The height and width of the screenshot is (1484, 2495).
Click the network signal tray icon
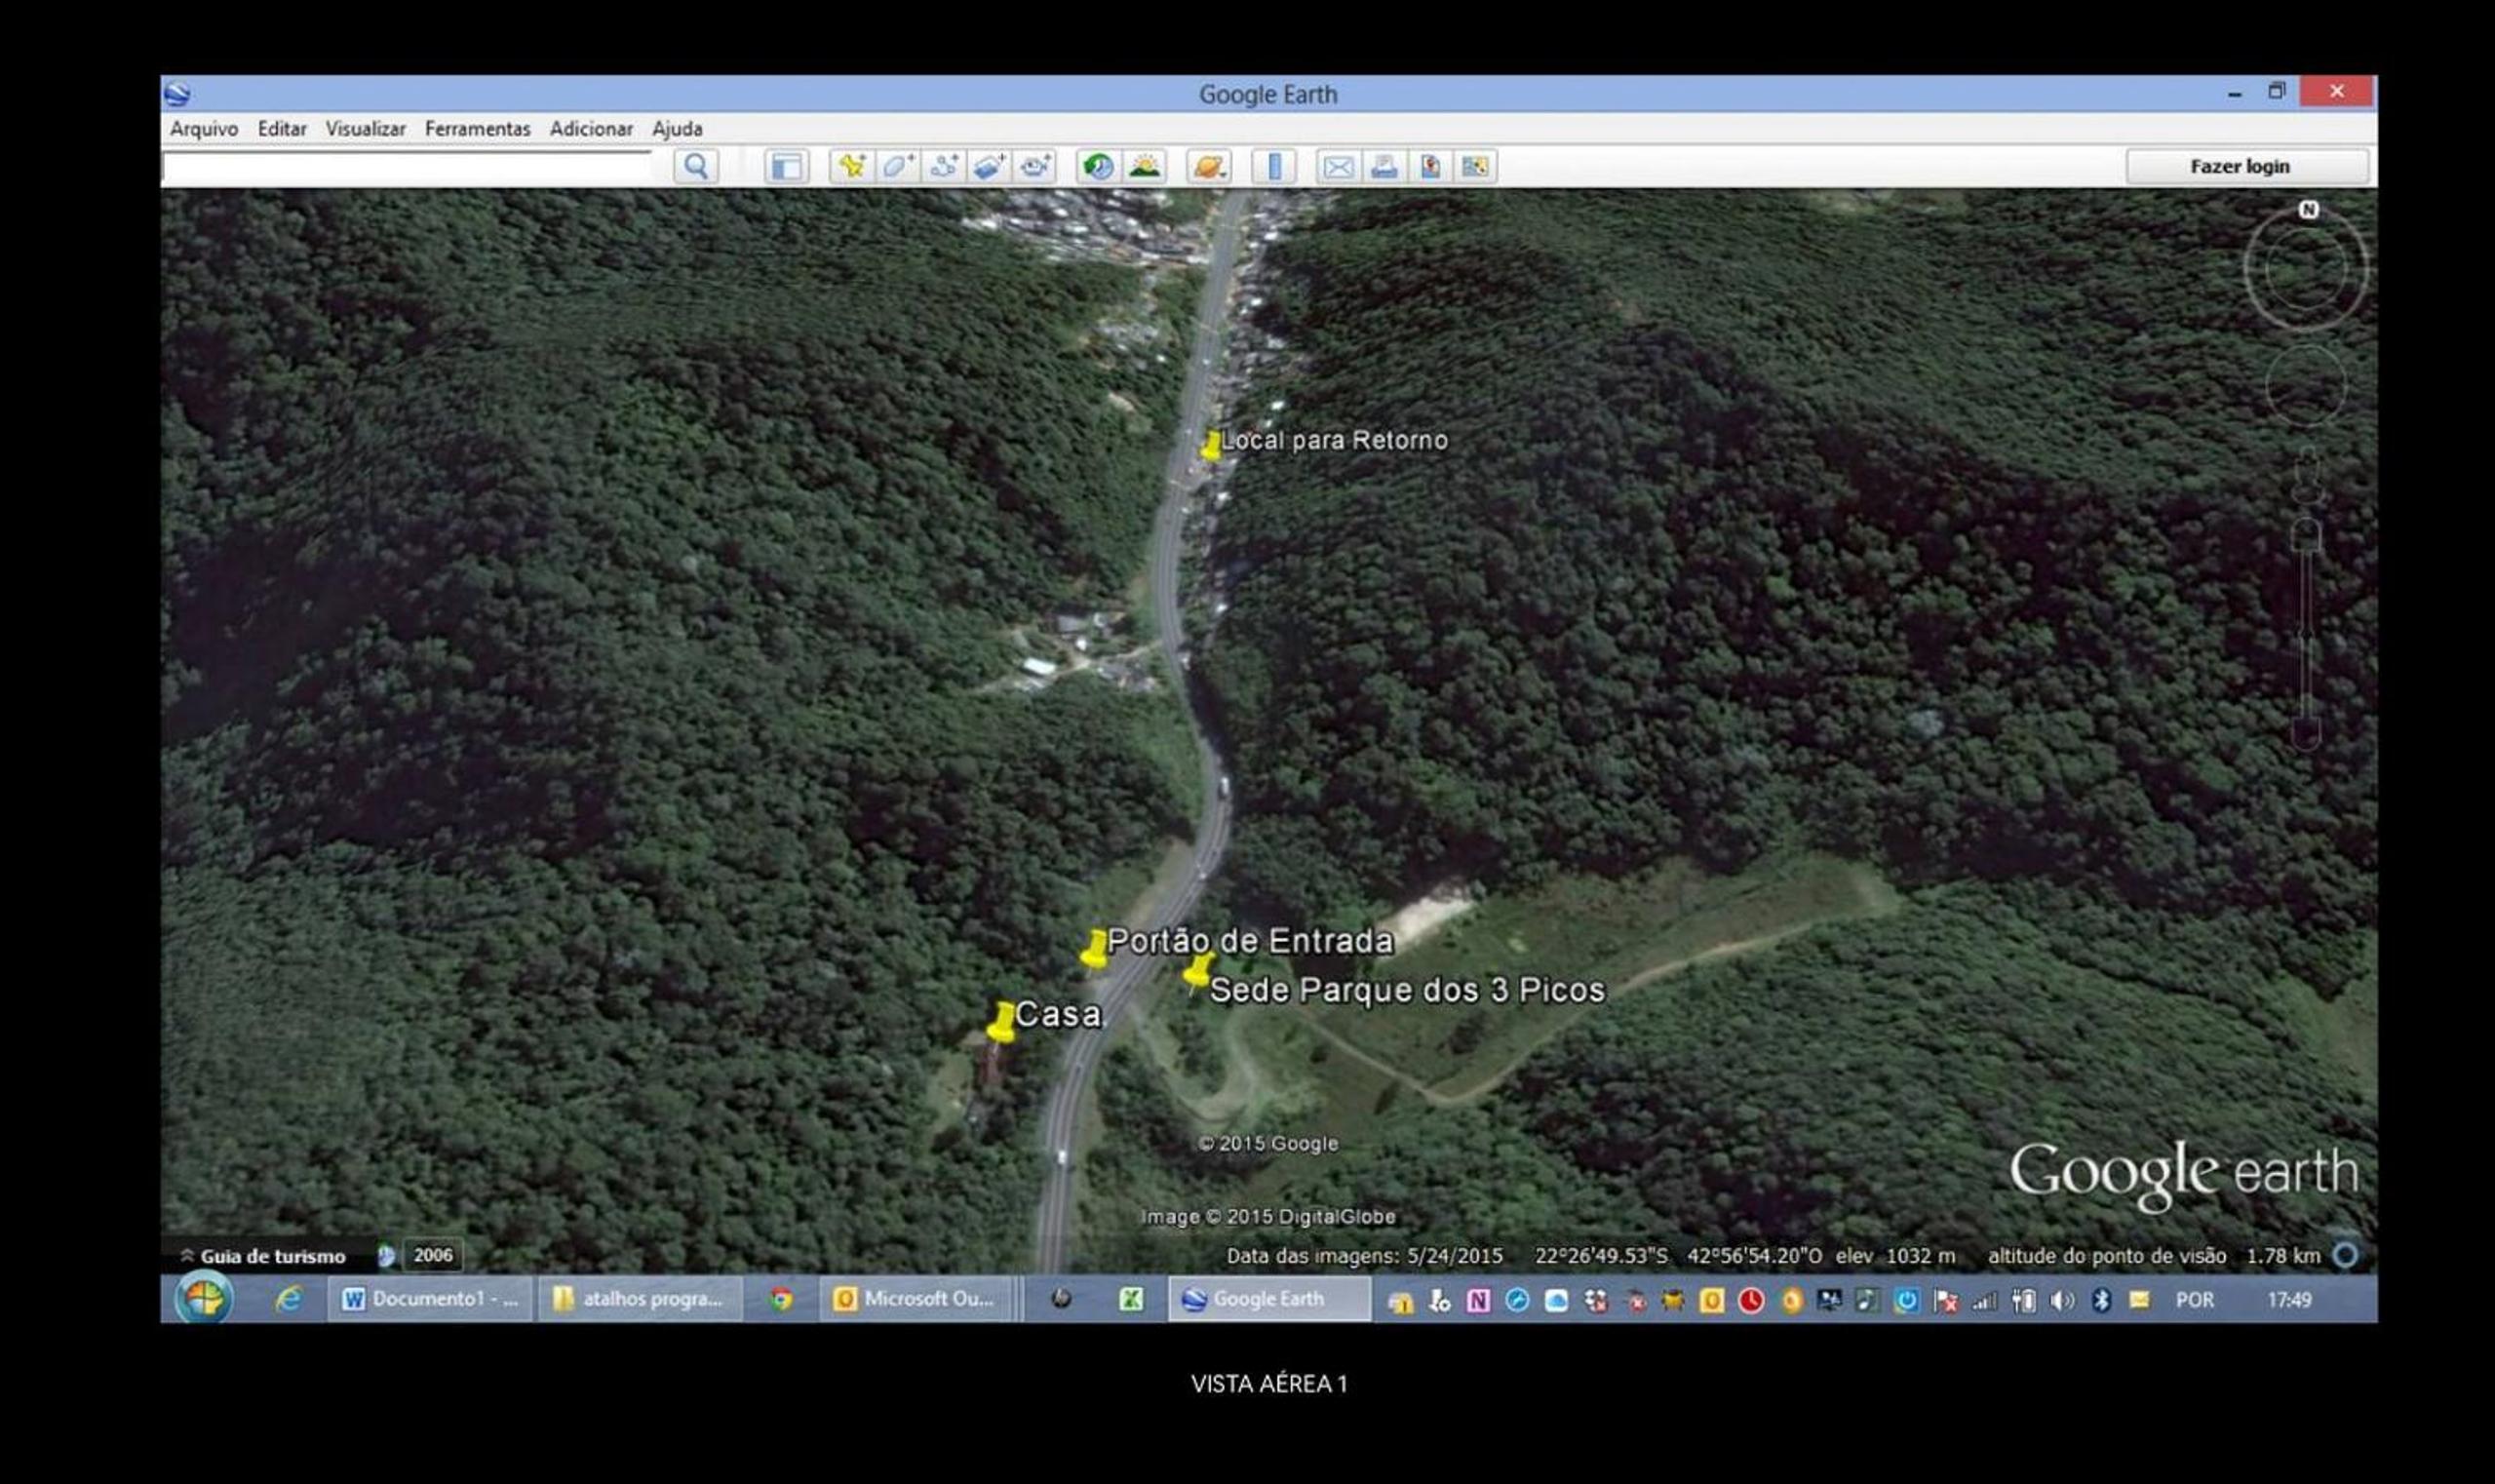pos(1984,1301)
